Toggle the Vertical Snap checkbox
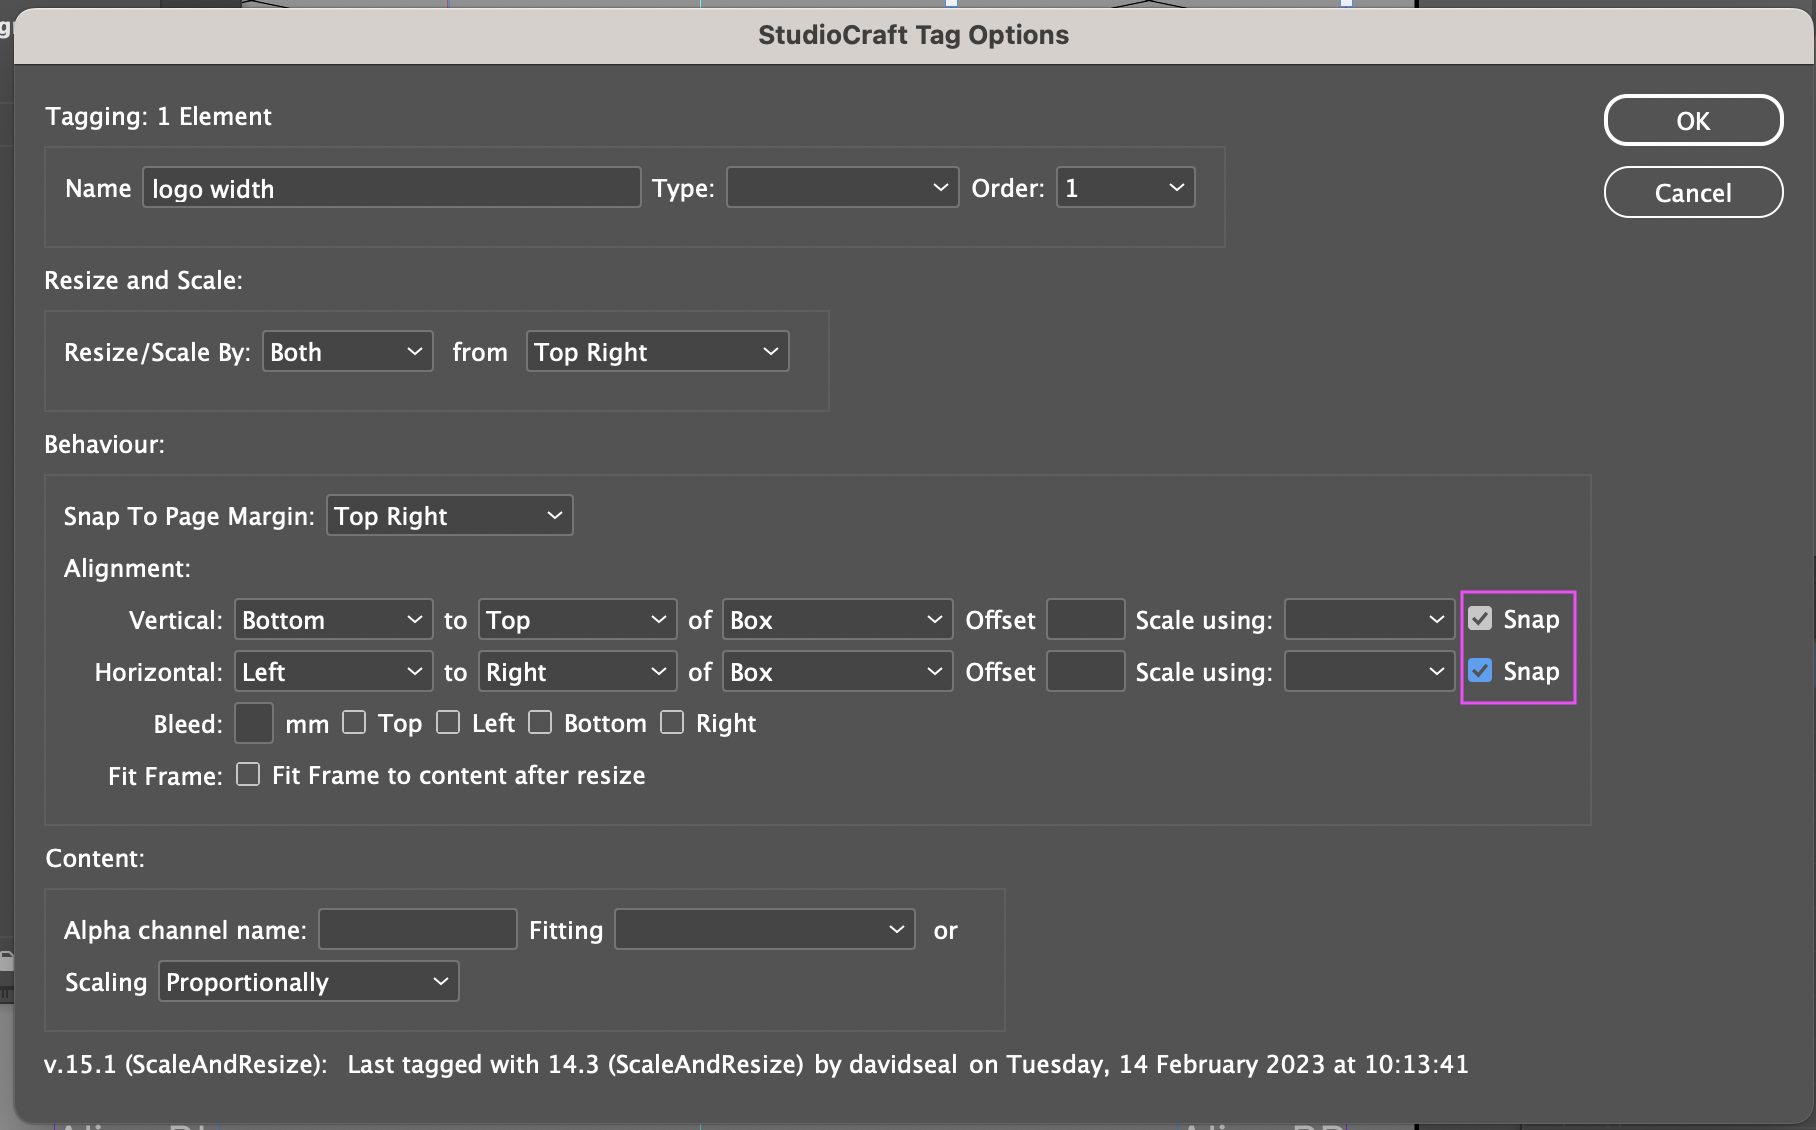 (x=1480, y=619)
